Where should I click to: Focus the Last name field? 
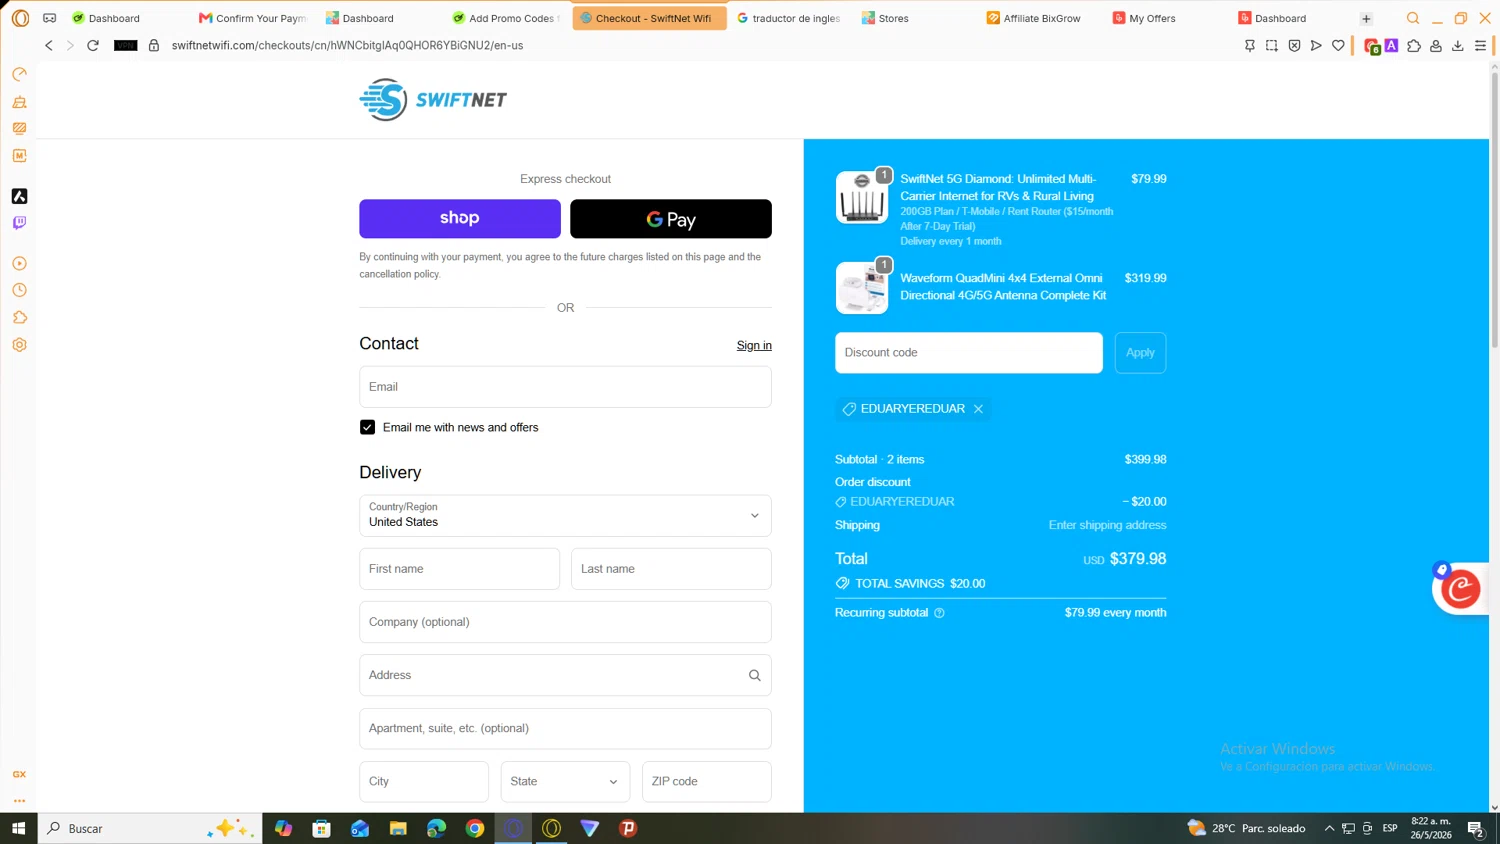pyautogui.click(x=671, y=569)
